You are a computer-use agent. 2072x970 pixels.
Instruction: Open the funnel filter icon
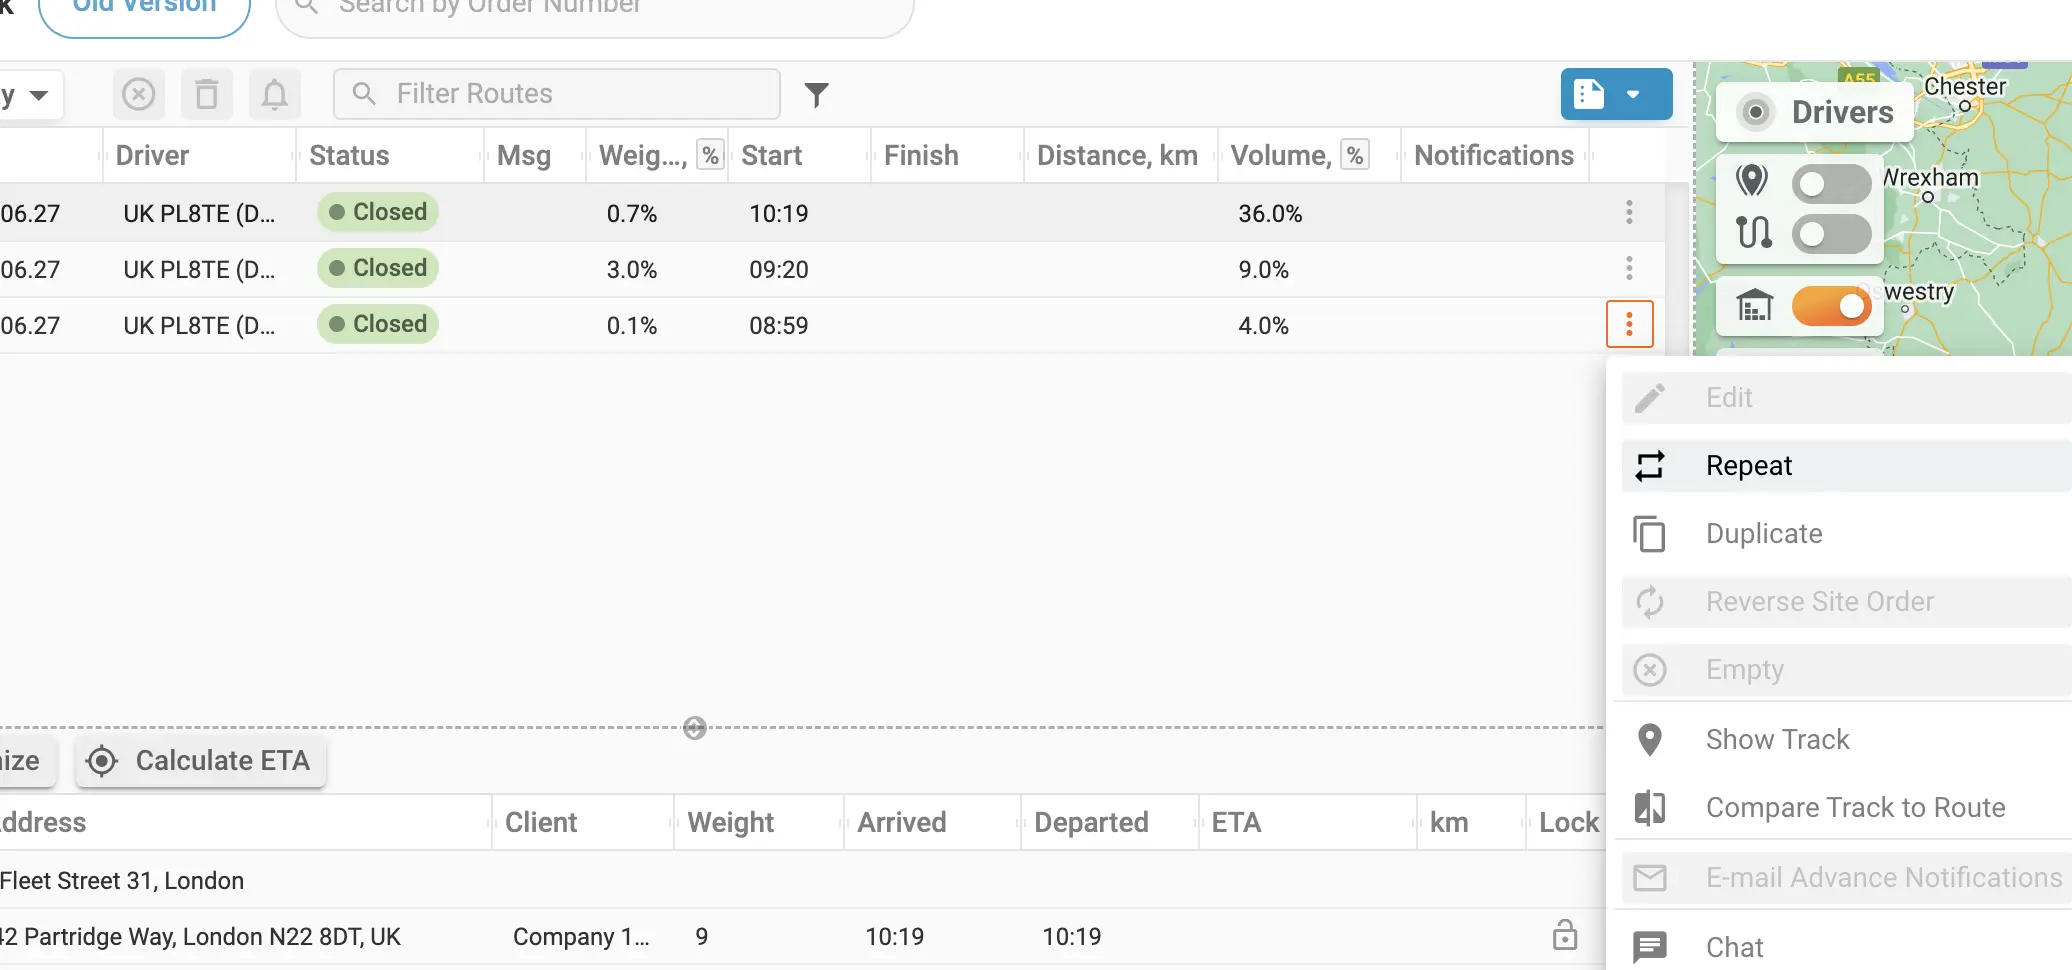click(817, 95)
